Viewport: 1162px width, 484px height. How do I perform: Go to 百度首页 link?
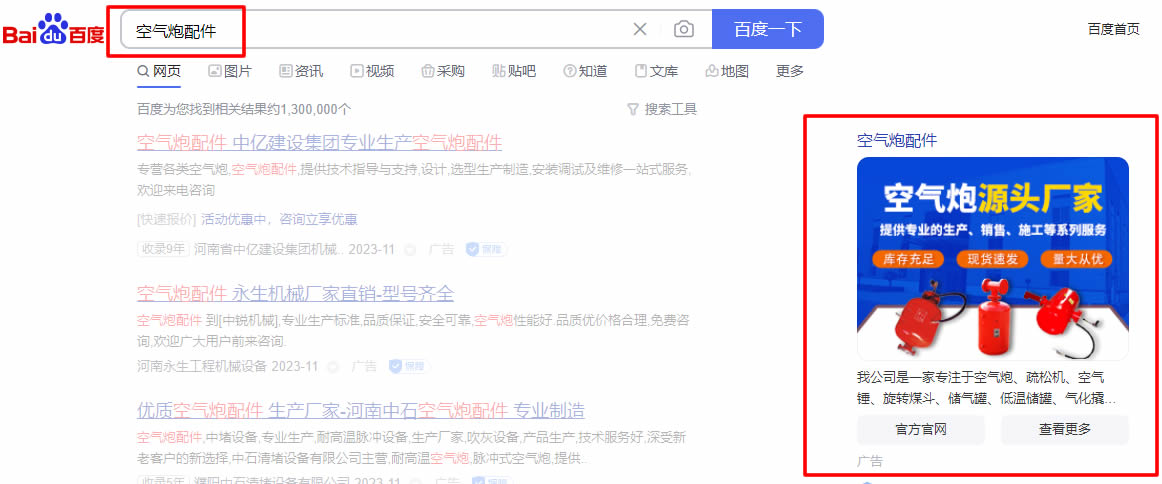tap(1113, 29)
